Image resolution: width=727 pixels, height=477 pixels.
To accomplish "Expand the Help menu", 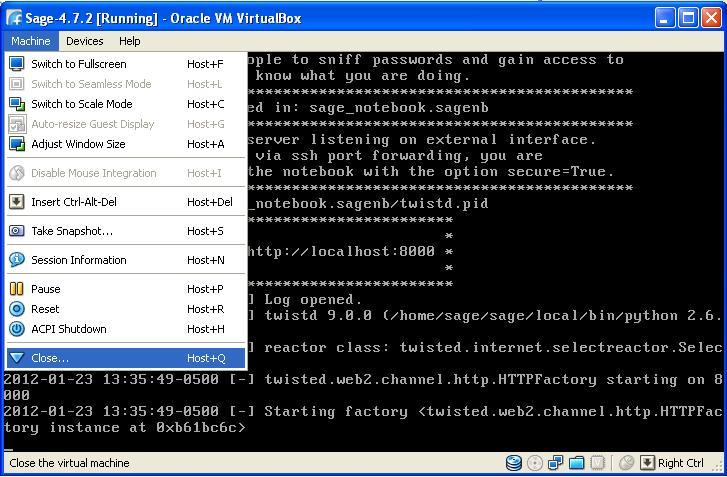I will (x=130, y=41).
